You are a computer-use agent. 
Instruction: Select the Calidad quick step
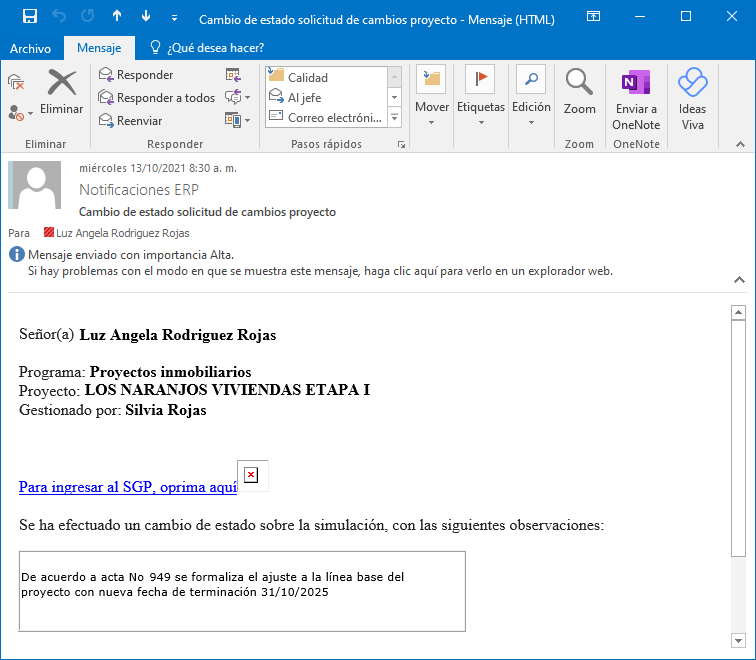pos(326,77)
